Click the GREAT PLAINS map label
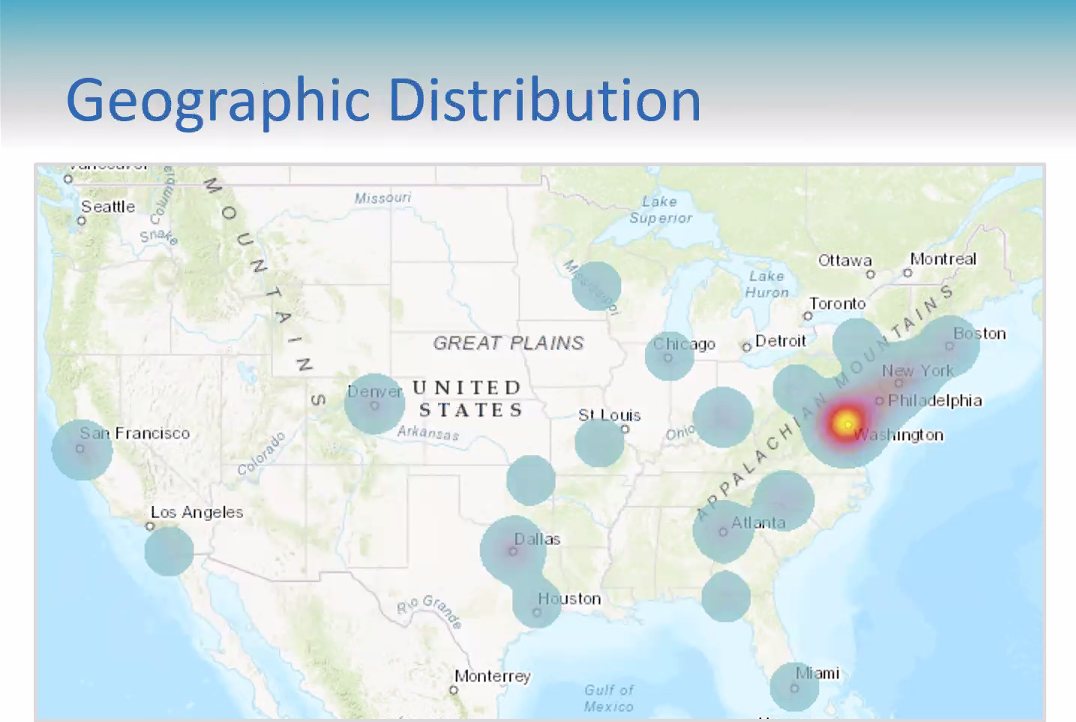This screenshot has height=722, width=1076. tap(508, 343)
